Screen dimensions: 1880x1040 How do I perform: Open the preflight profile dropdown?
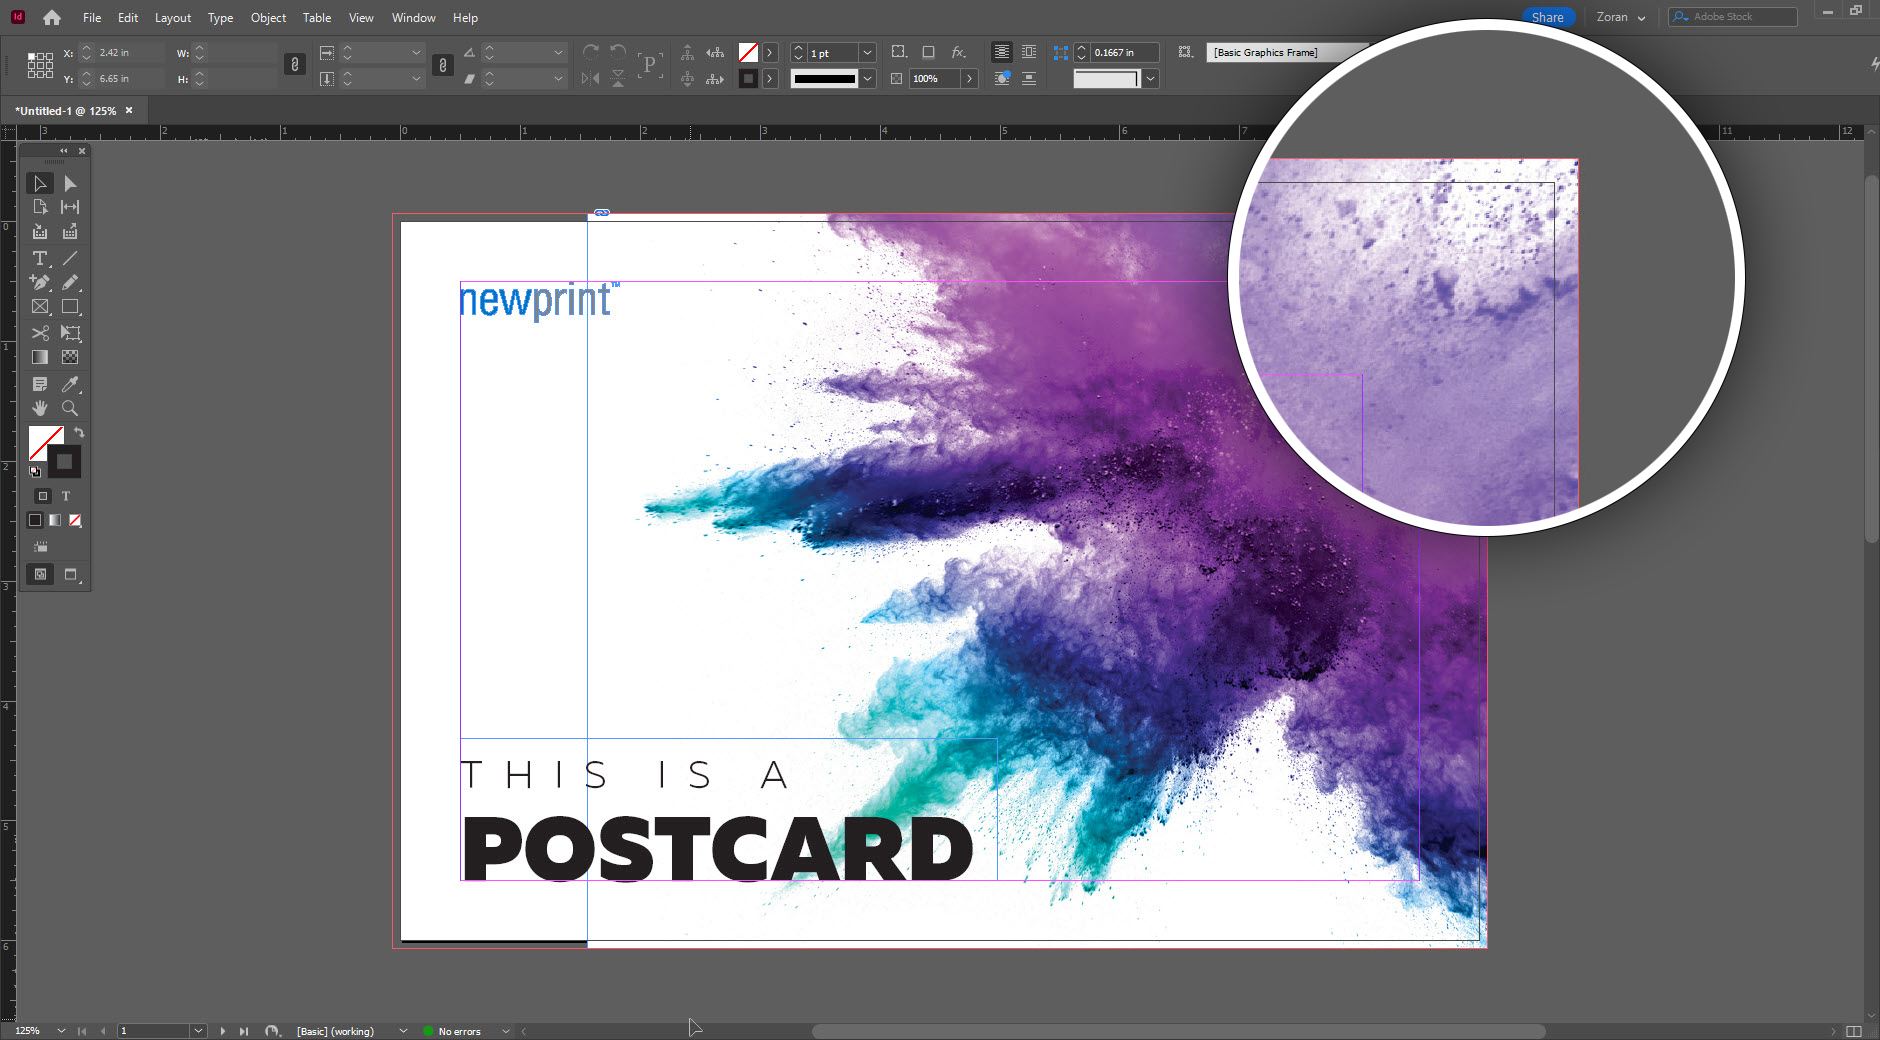click(403, 1031)
